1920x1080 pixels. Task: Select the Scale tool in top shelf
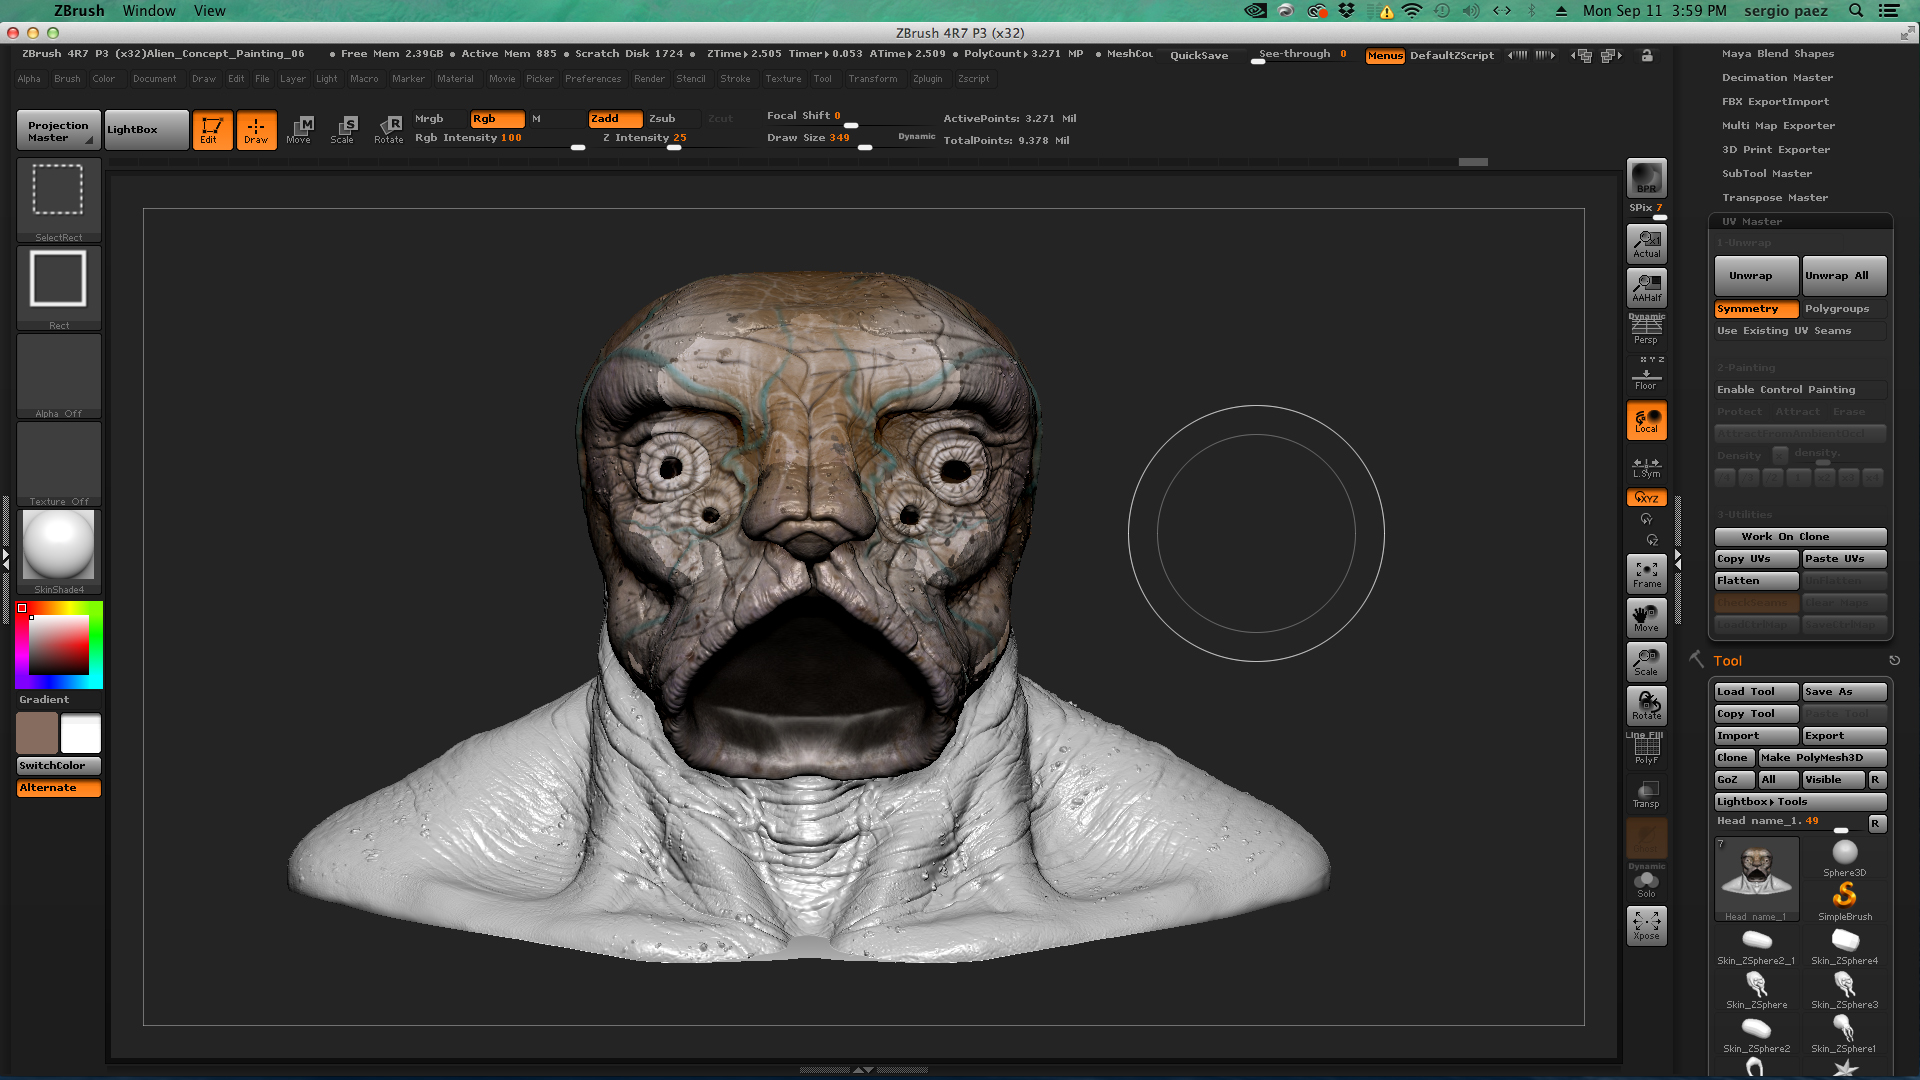click(343, 130)
